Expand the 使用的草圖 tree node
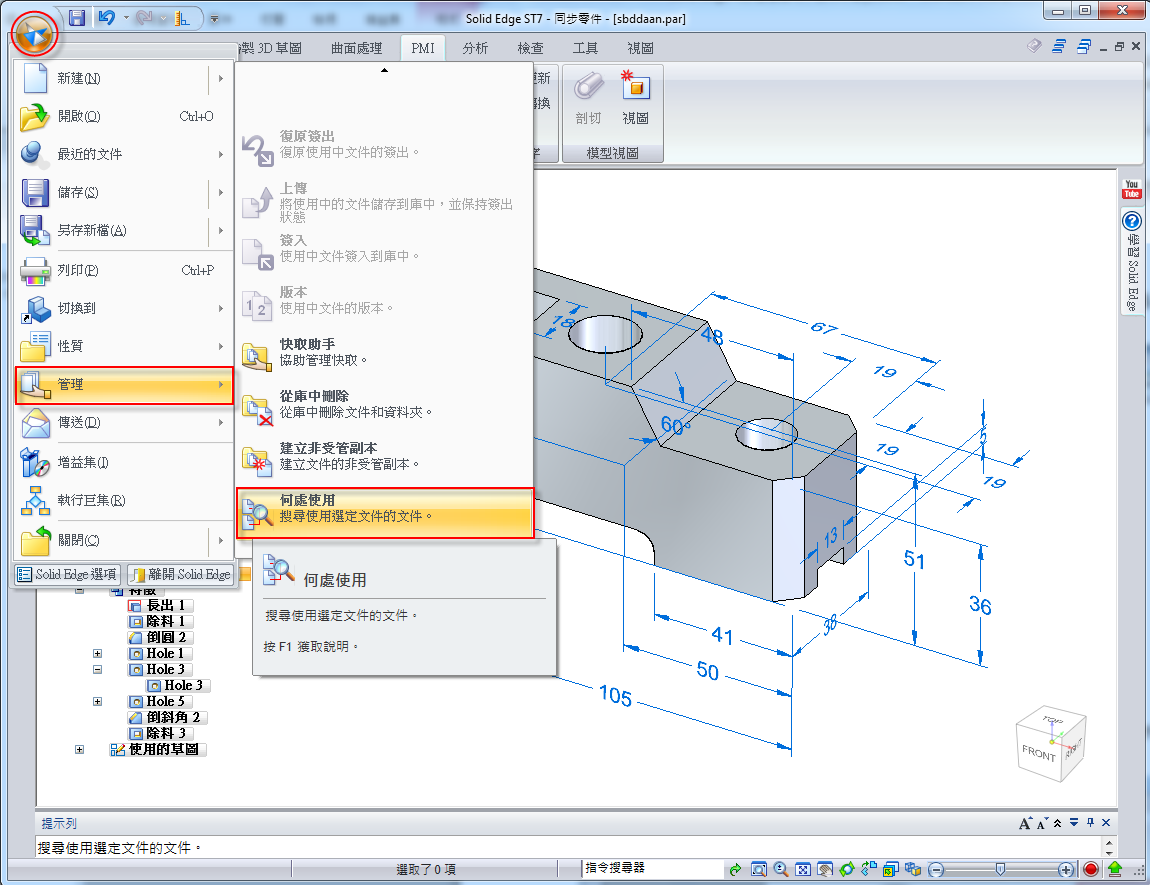 coord(79,749)
